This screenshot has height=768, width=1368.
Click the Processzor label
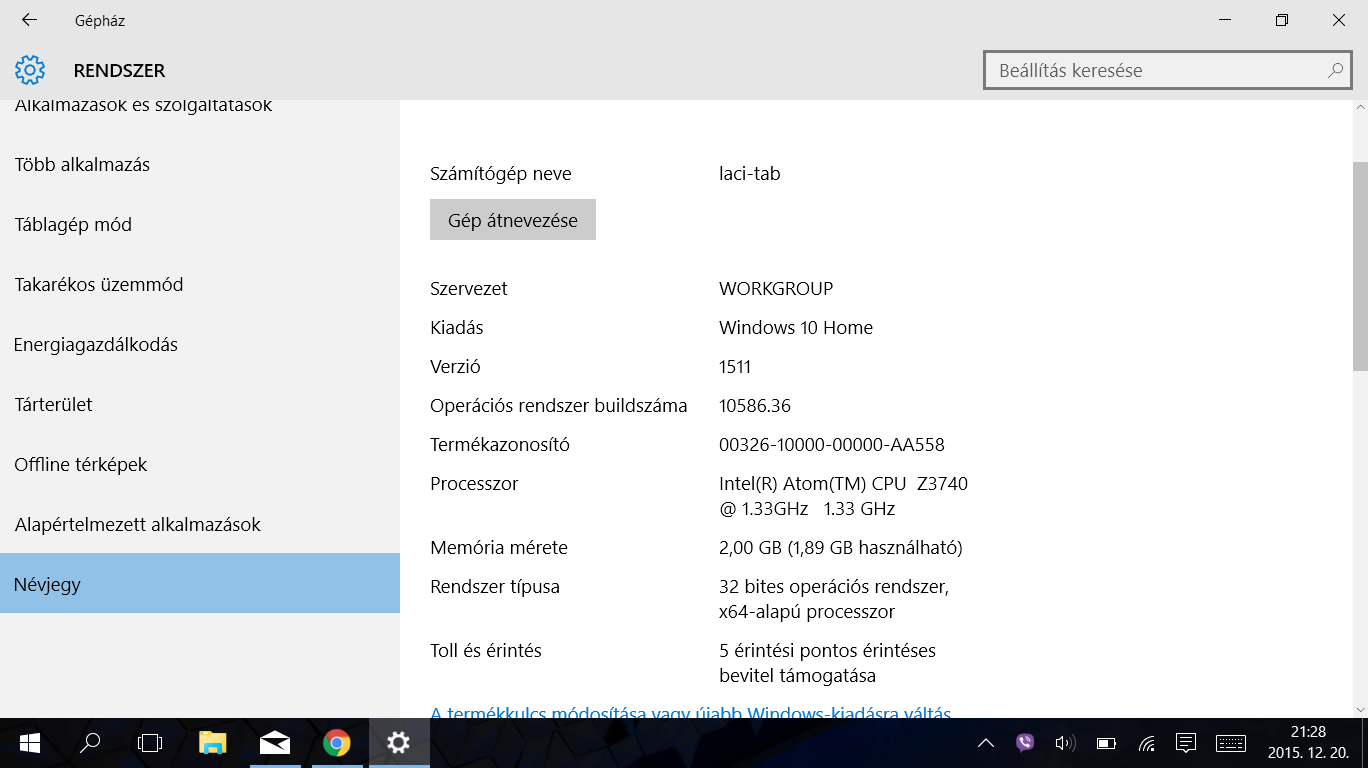pyautogui.click(x=474, y=484)
